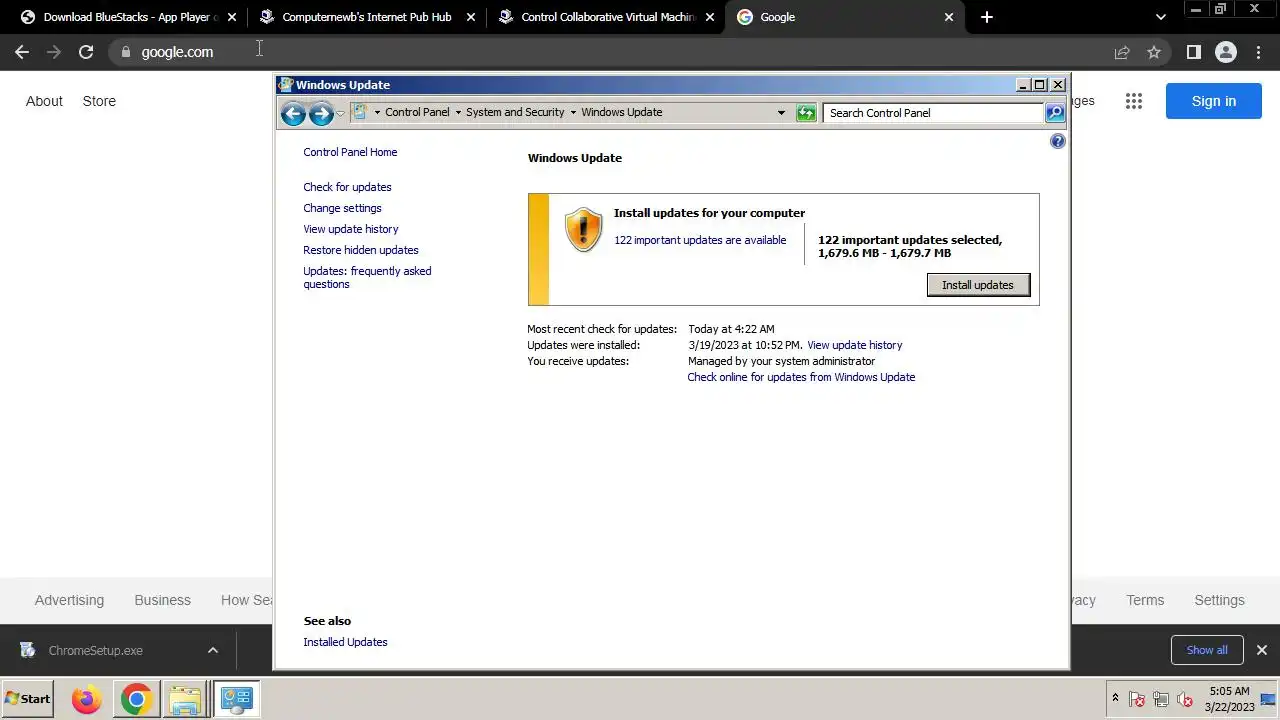Open Google apps grid icon

(1133, 101)
